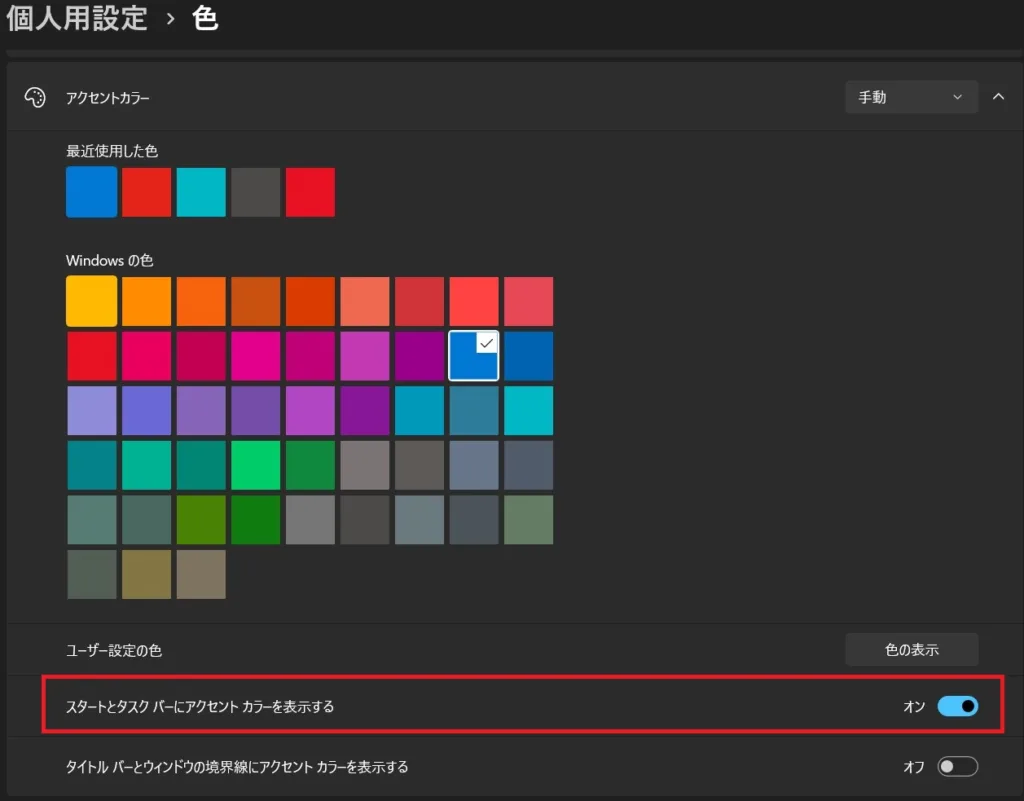1024x801 pixels.
Task: Pick the purple swatch left of the selected blue
Action: click(420, 356)
